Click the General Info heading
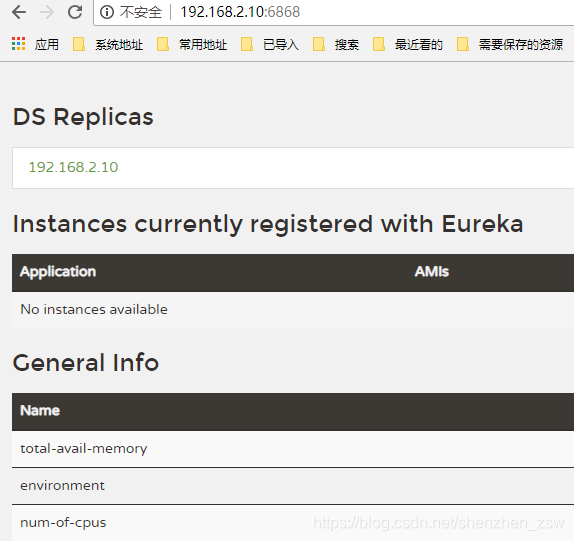Viewport: 574px width, 541px height. (x=86, y=362)
